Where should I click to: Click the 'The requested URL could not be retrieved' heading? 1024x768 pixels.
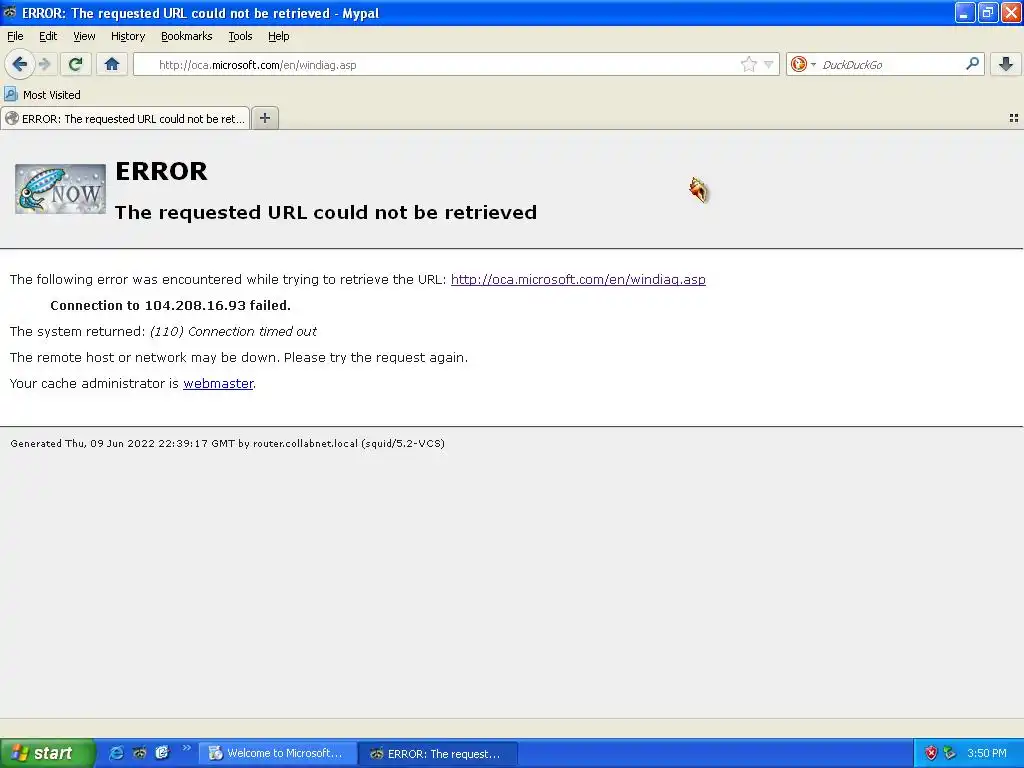[x=326, y=212]
